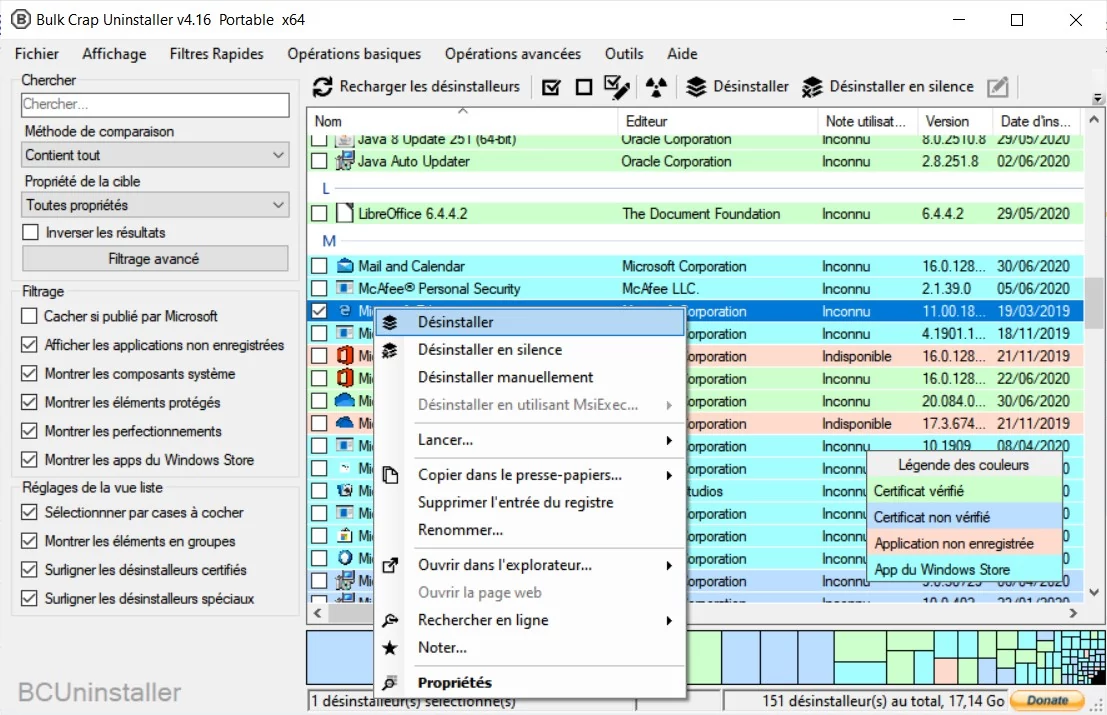Click the Mail and Calendar app icon
Screen dimensions: 1107x715
click(x=345, y=266)
